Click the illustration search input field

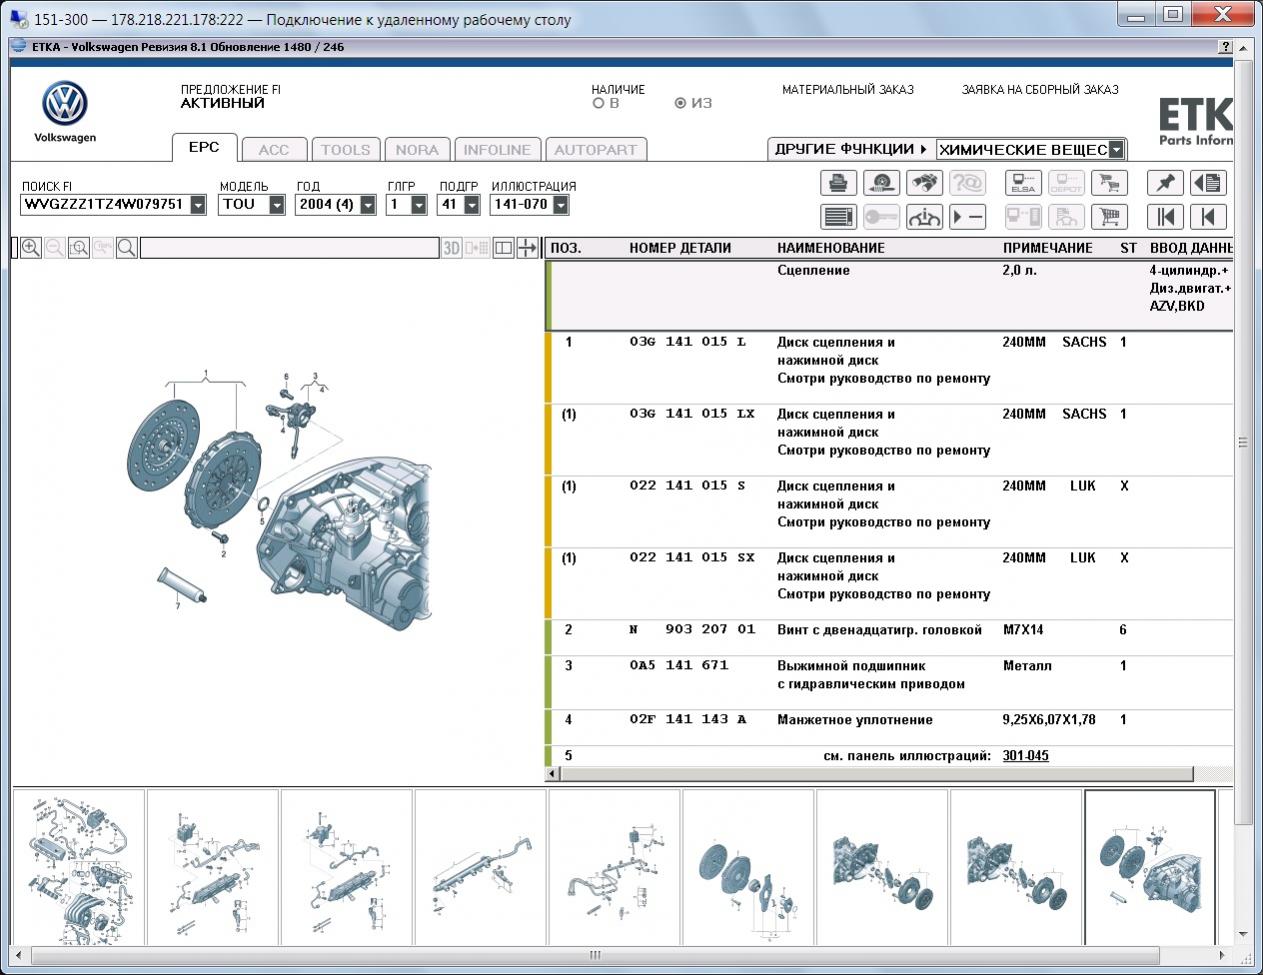tap(290, 248)
